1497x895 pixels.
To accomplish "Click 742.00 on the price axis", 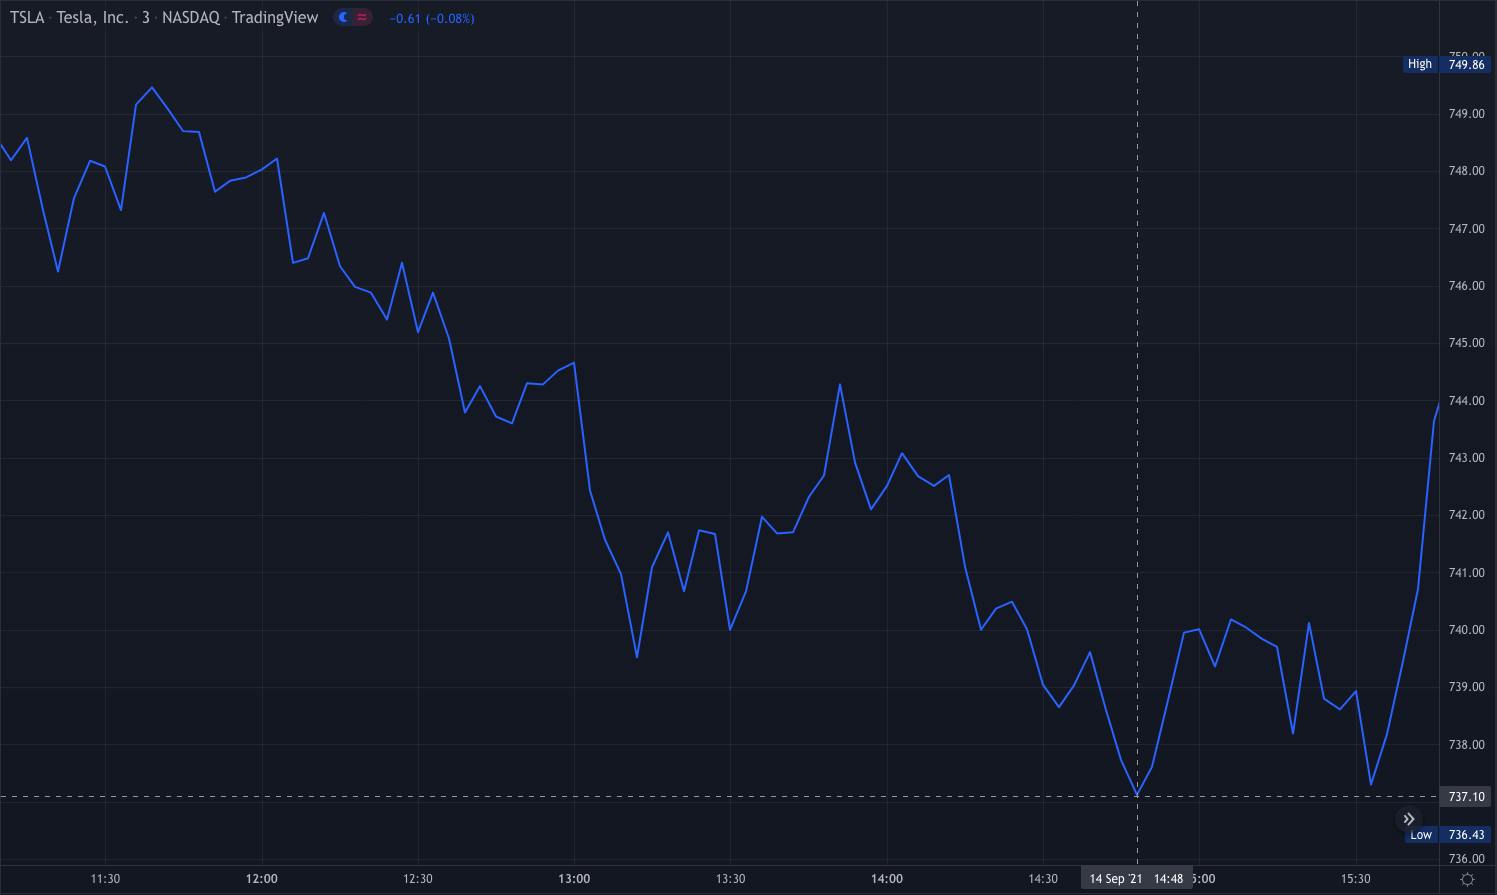I will coord(1467,515).
